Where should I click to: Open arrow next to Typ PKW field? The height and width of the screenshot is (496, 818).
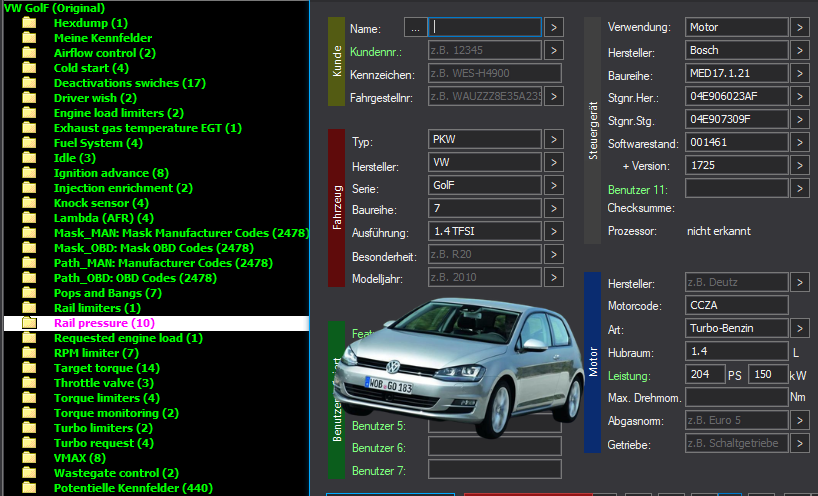pos(554,140)
